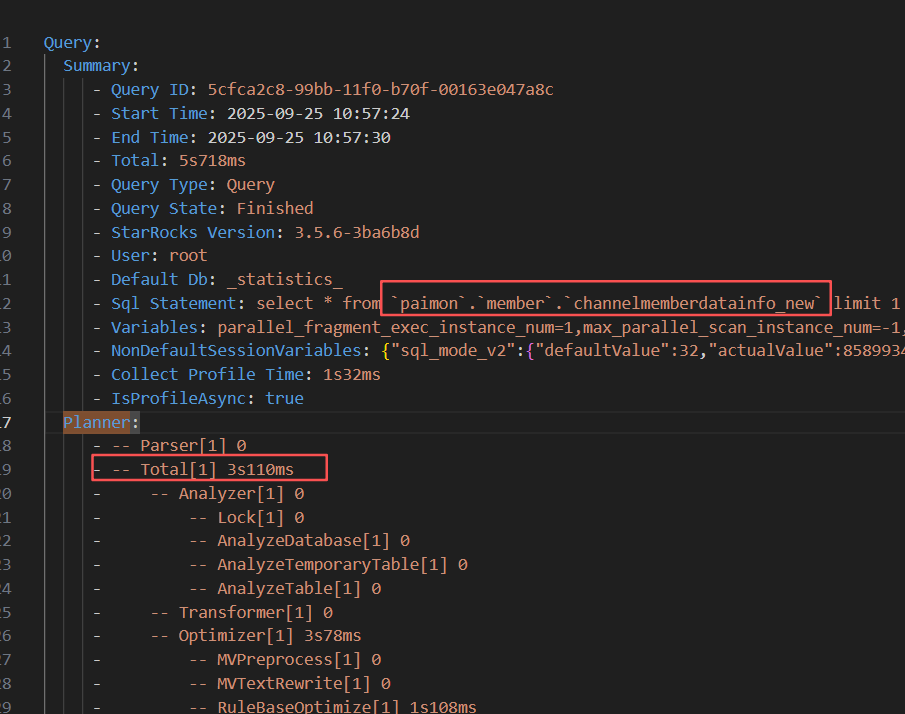The width and height of the screenshot is (905, 714).
Task: Click the Optimizer[1] 3s78ms entry
Action: tap(270, 636)
